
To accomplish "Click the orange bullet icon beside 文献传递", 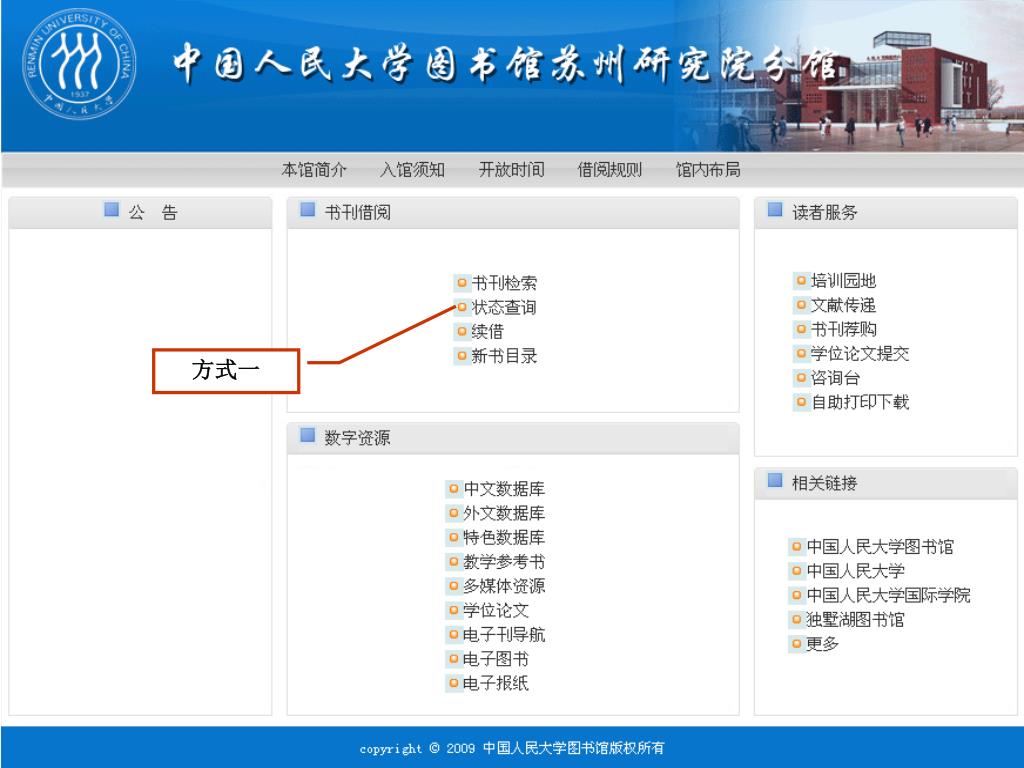I will point(801,305).
